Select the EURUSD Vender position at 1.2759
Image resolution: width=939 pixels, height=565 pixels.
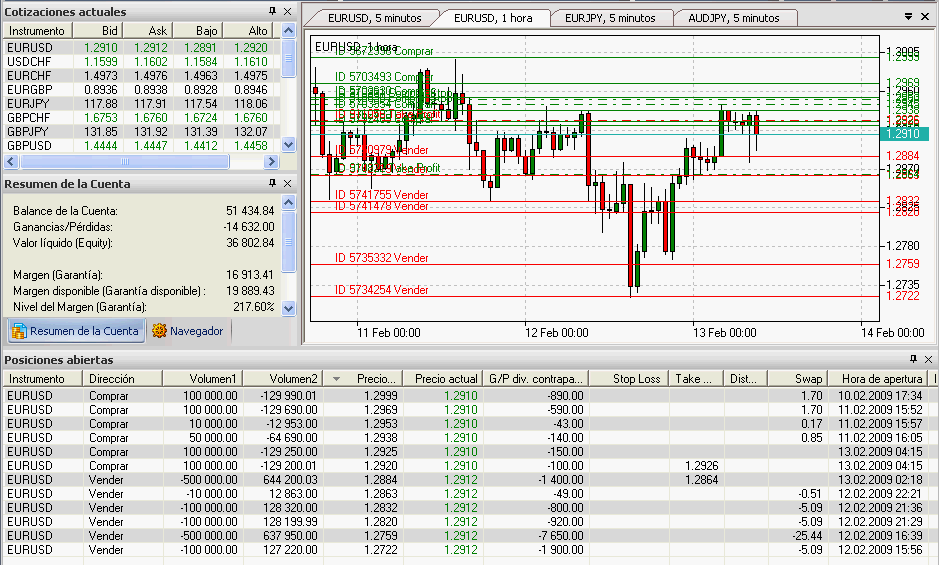[467, 536]
